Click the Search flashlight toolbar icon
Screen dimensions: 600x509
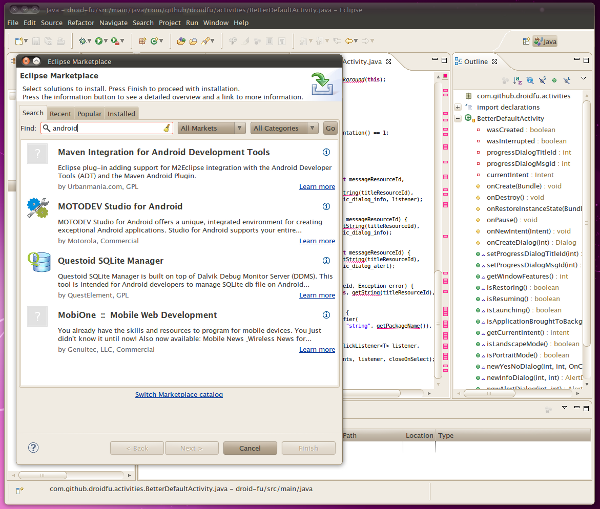tap(206, 41)
